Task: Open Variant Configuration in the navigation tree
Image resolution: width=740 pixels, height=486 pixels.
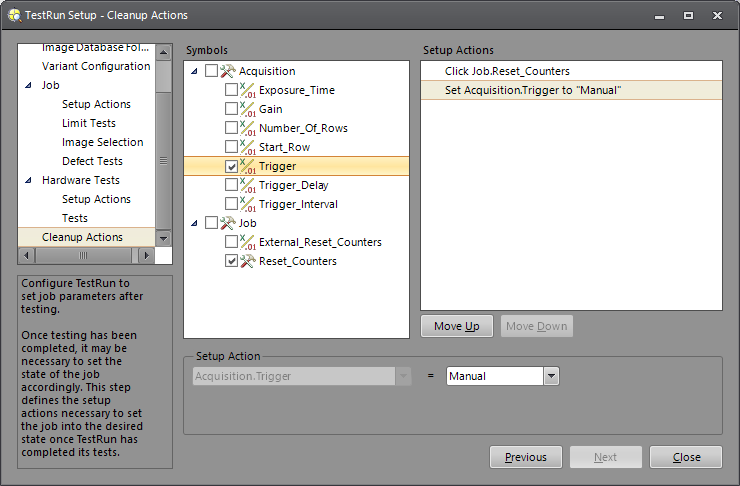Action: coord(96,66)
